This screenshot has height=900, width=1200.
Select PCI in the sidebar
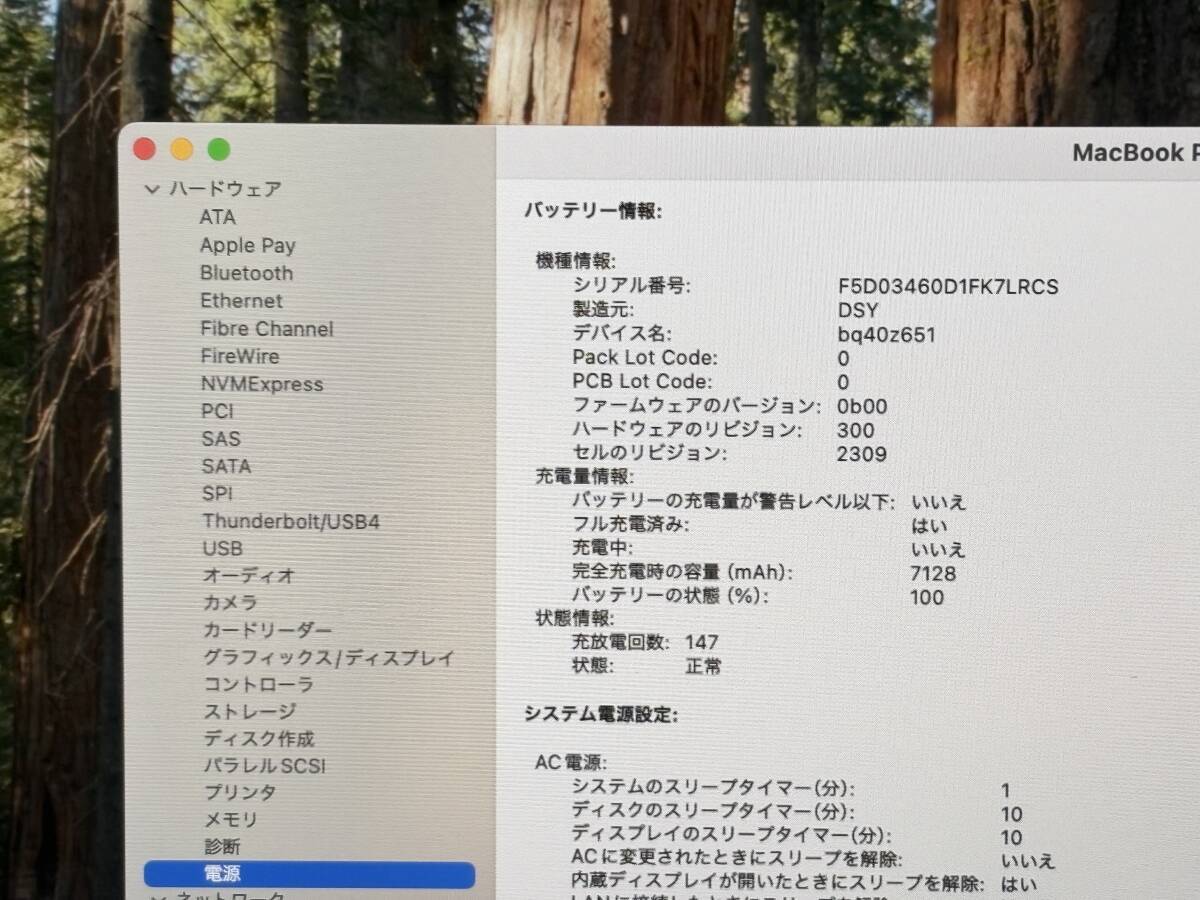[x=217, y=411]
